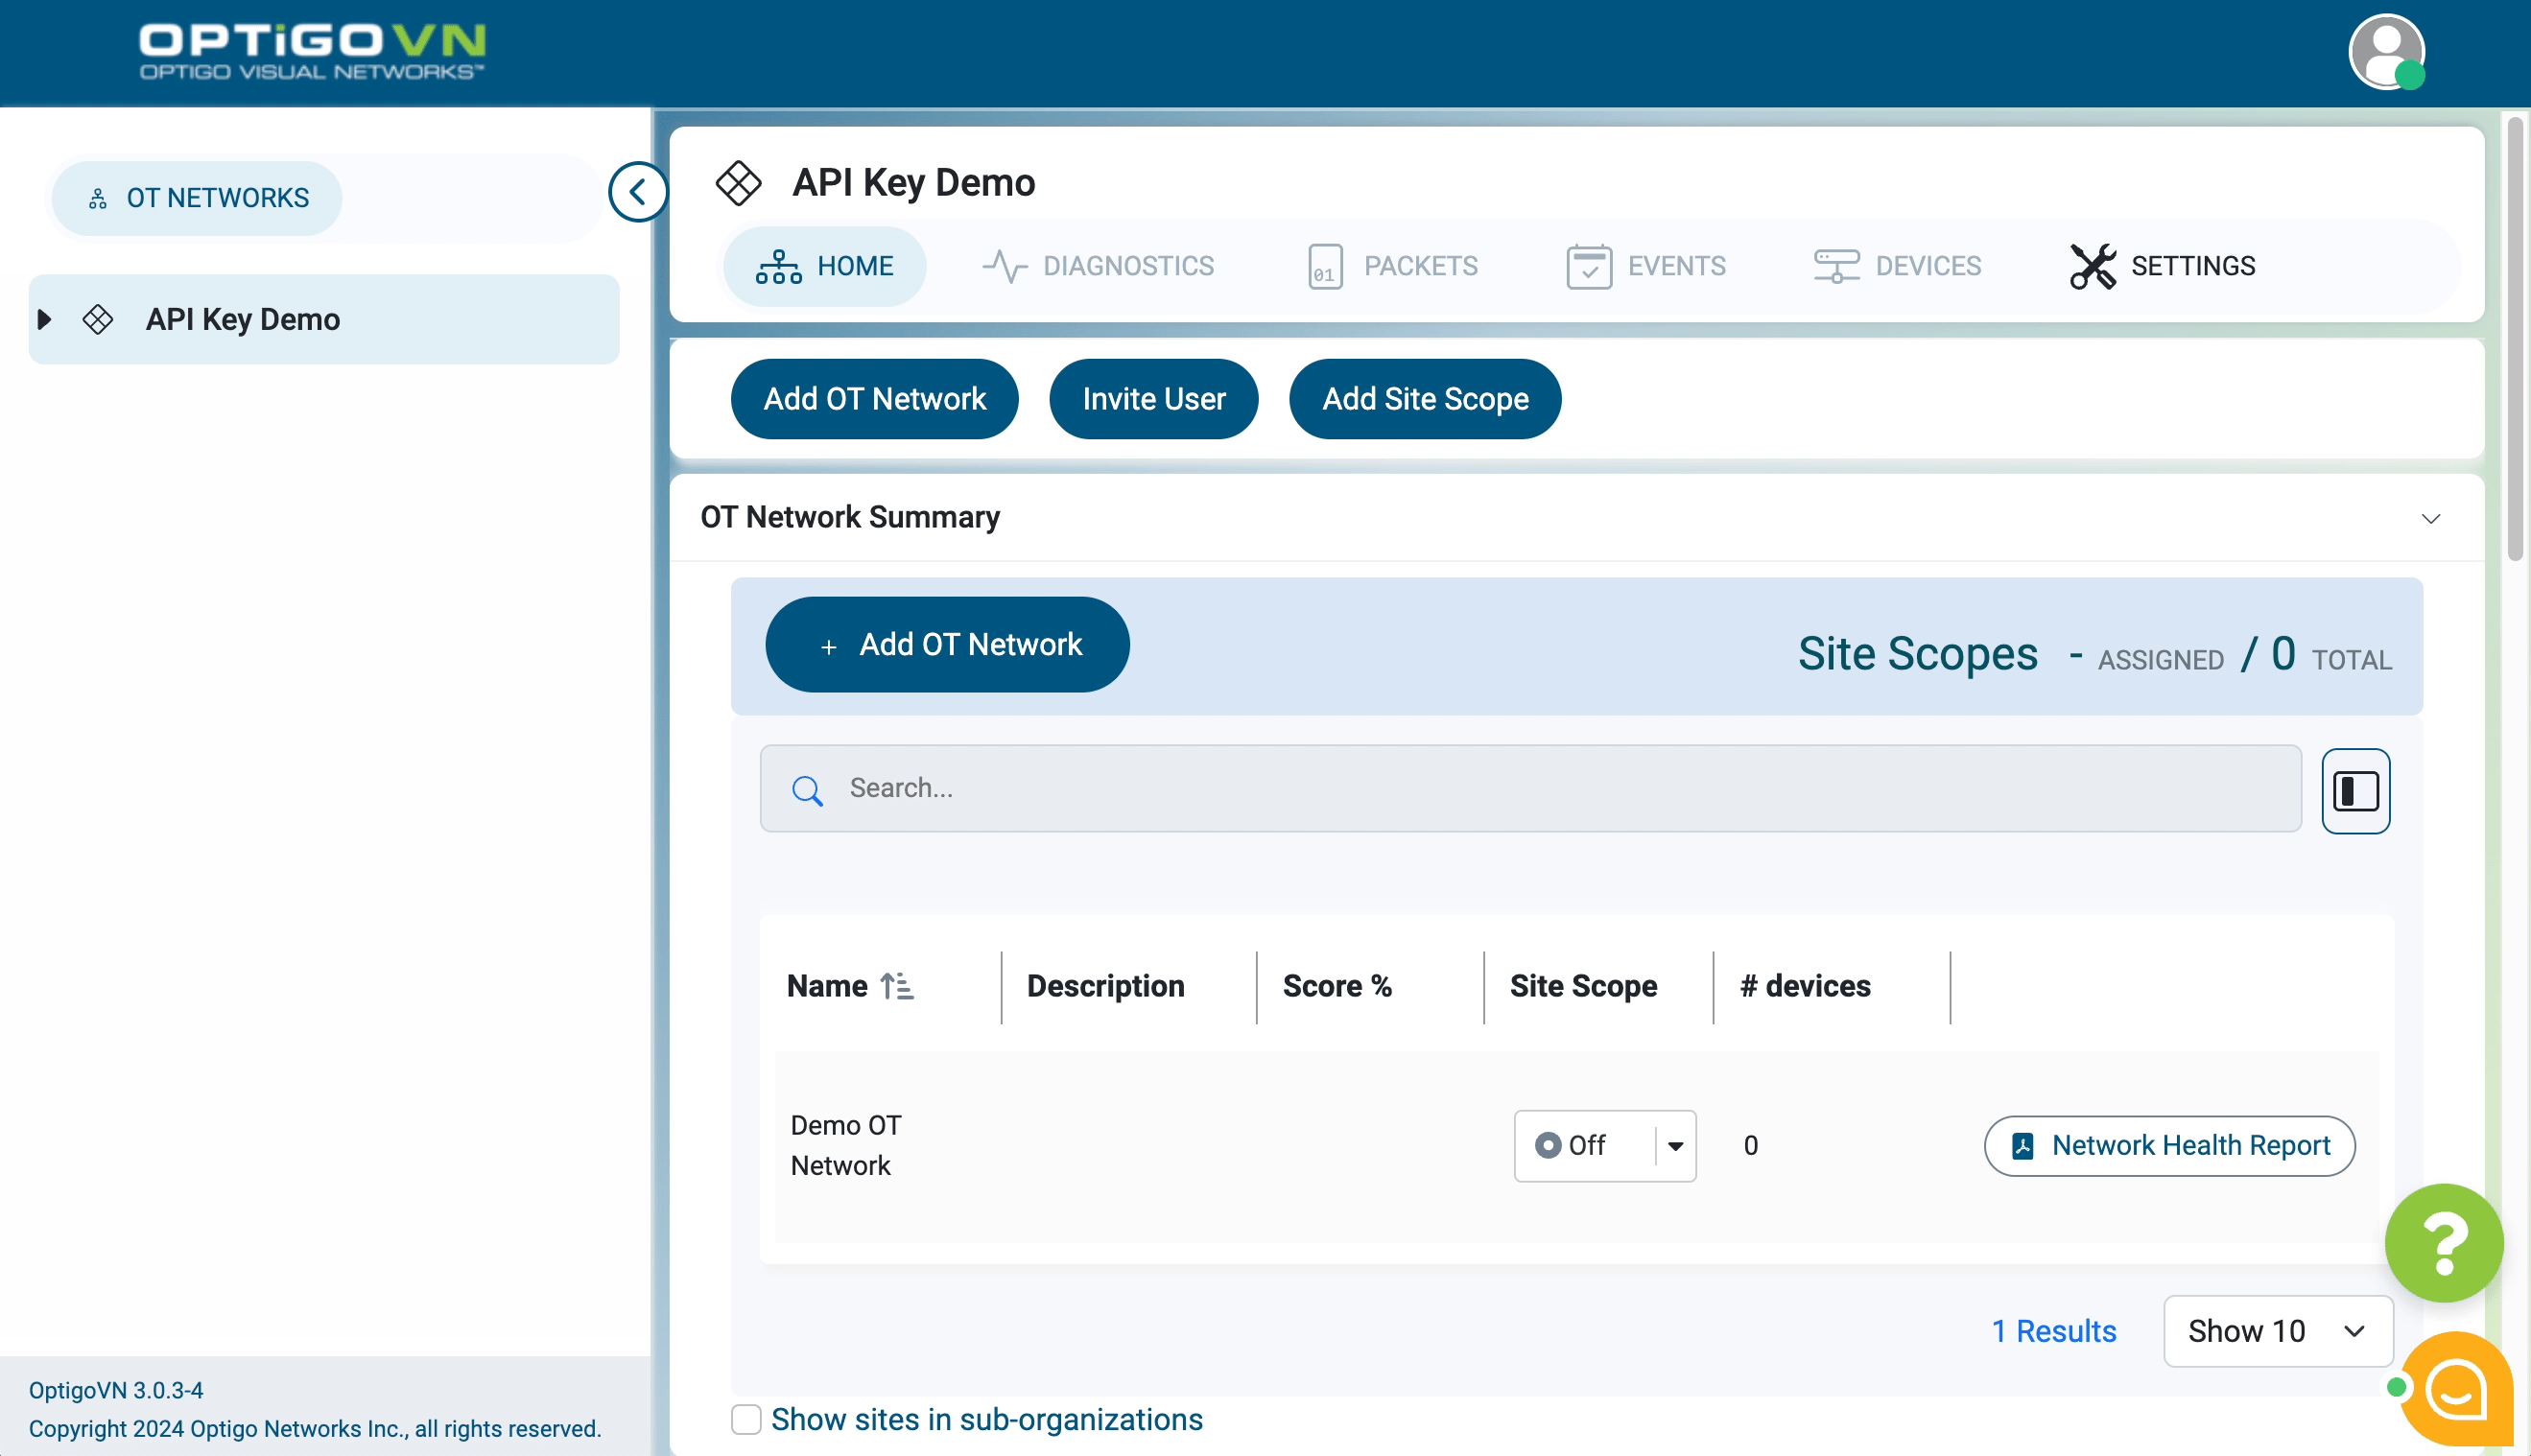Open the orange chat support widget
The image size is (2531, 1456).
click(2457, 1388)
